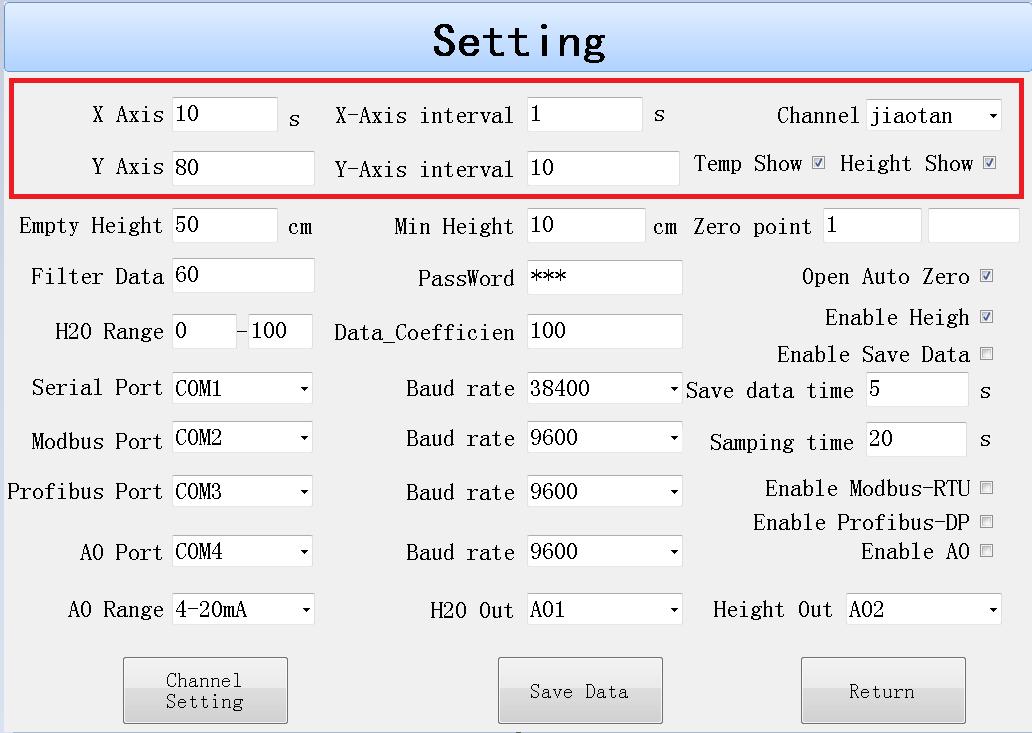Expand the AO Range 4-20mA dropdown
The image size is (1032, 733).
[x=242, y=609]
